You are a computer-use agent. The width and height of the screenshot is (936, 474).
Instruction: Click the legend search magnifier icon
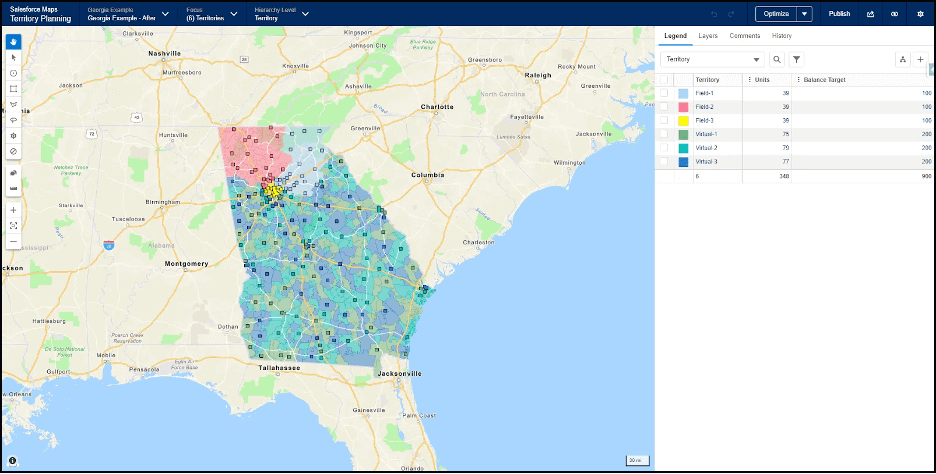[x=777, y=60]
